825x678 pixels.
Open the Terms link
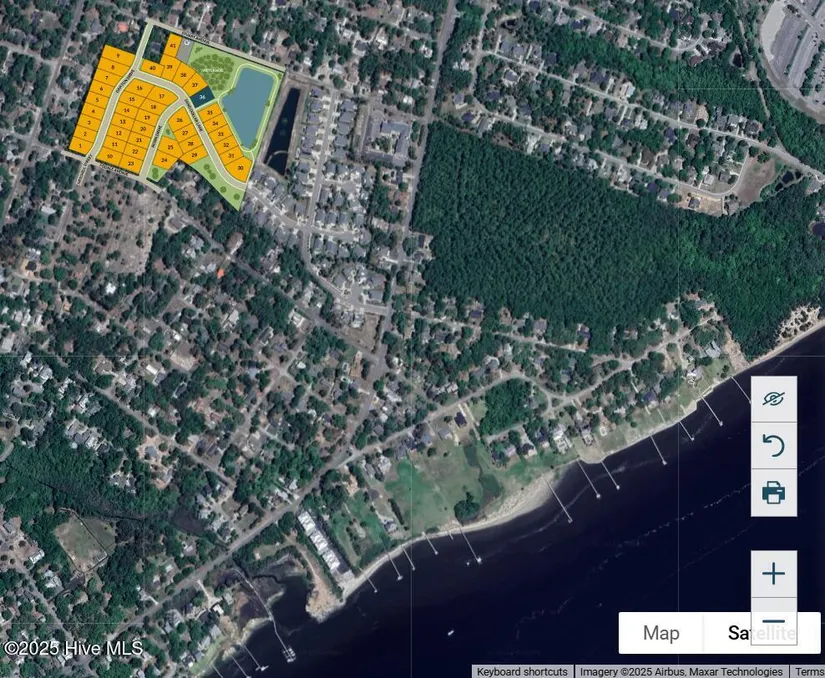click(807, 672)
